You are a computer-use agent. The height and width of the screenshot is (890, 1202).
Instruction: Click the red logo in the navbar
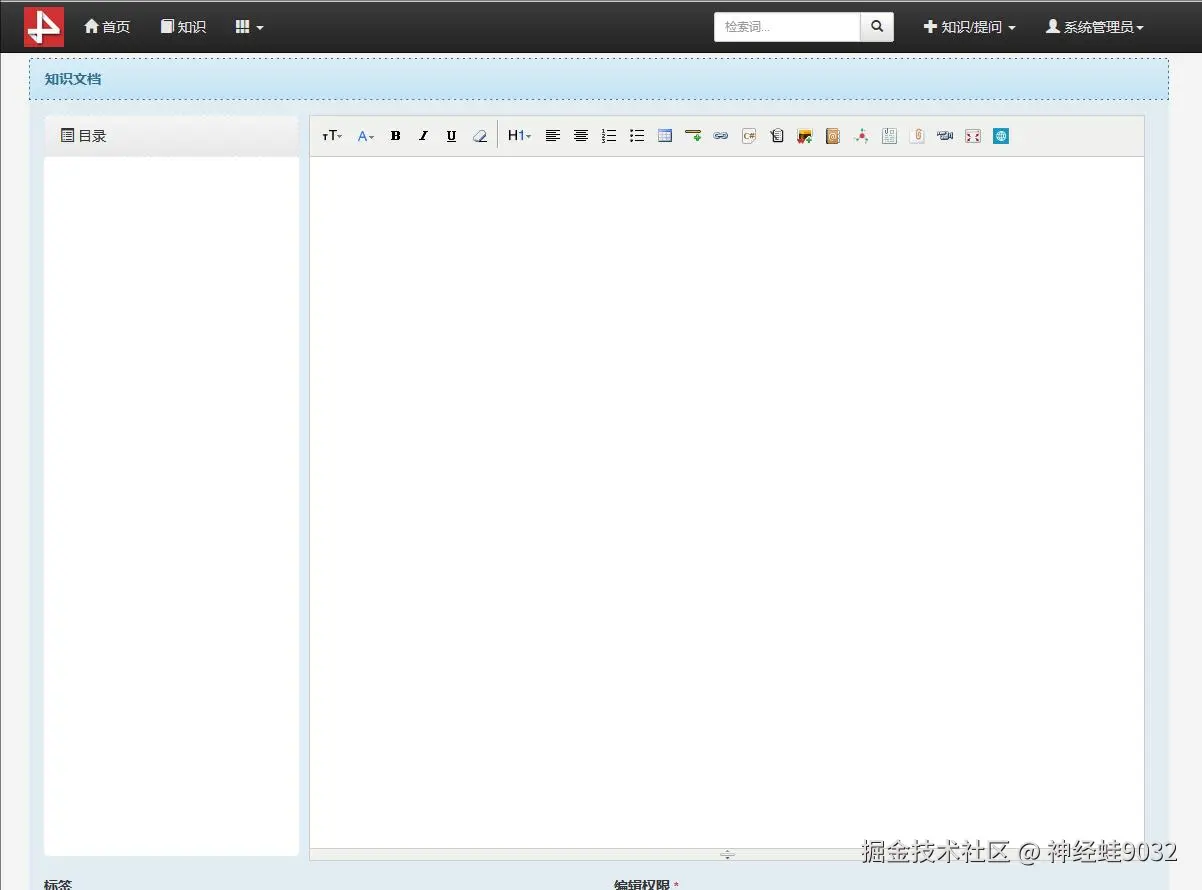point(44,27)
